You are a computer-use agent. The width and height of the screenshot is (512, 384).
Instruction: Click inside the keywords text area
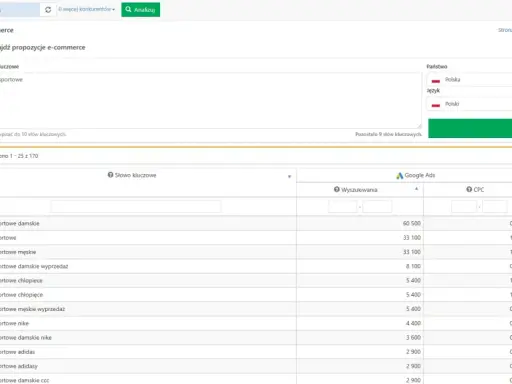[210, 100]
